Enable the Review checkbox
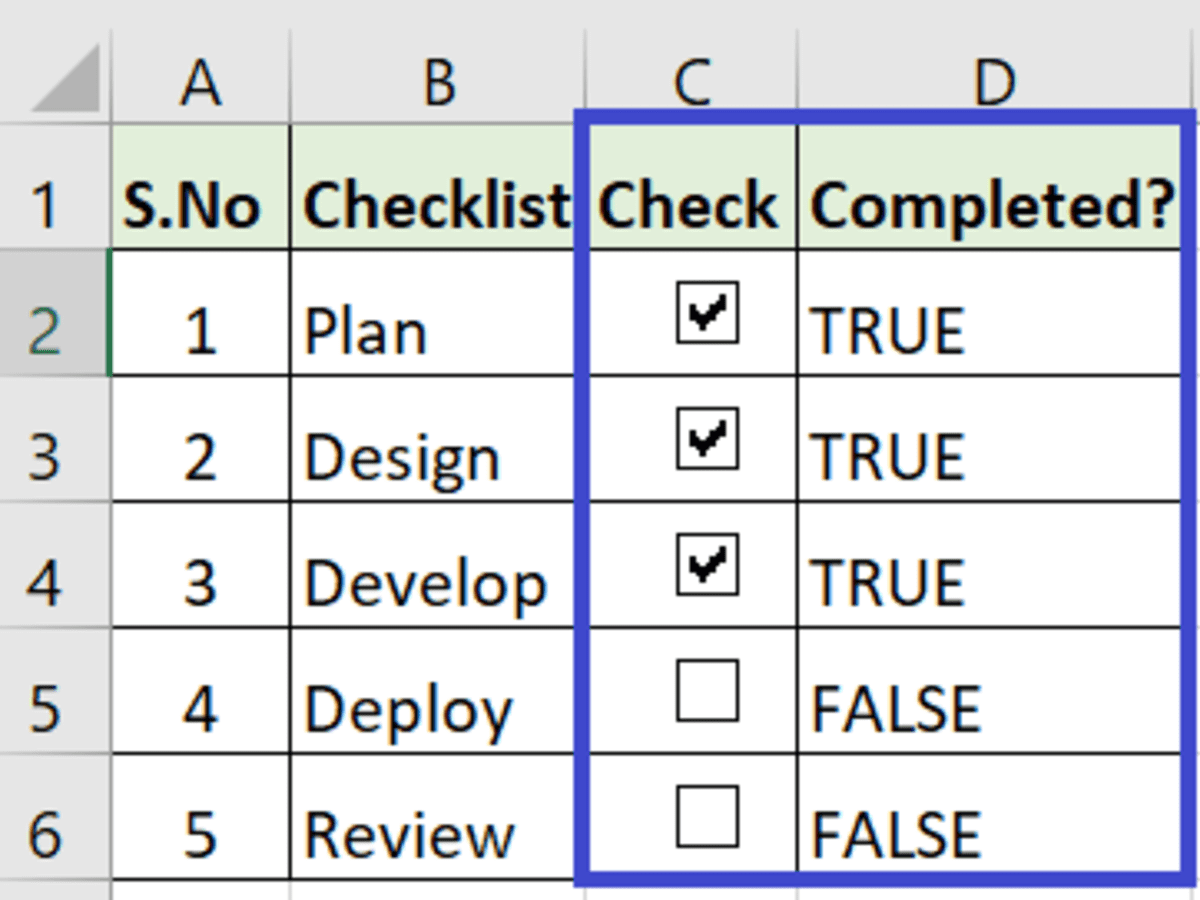 (x=707, y=816)
